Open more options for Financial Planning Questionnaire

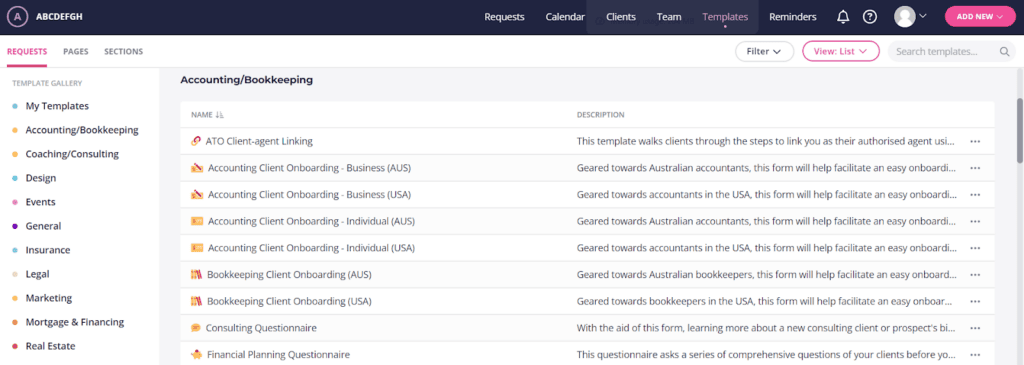coord(975,355)
